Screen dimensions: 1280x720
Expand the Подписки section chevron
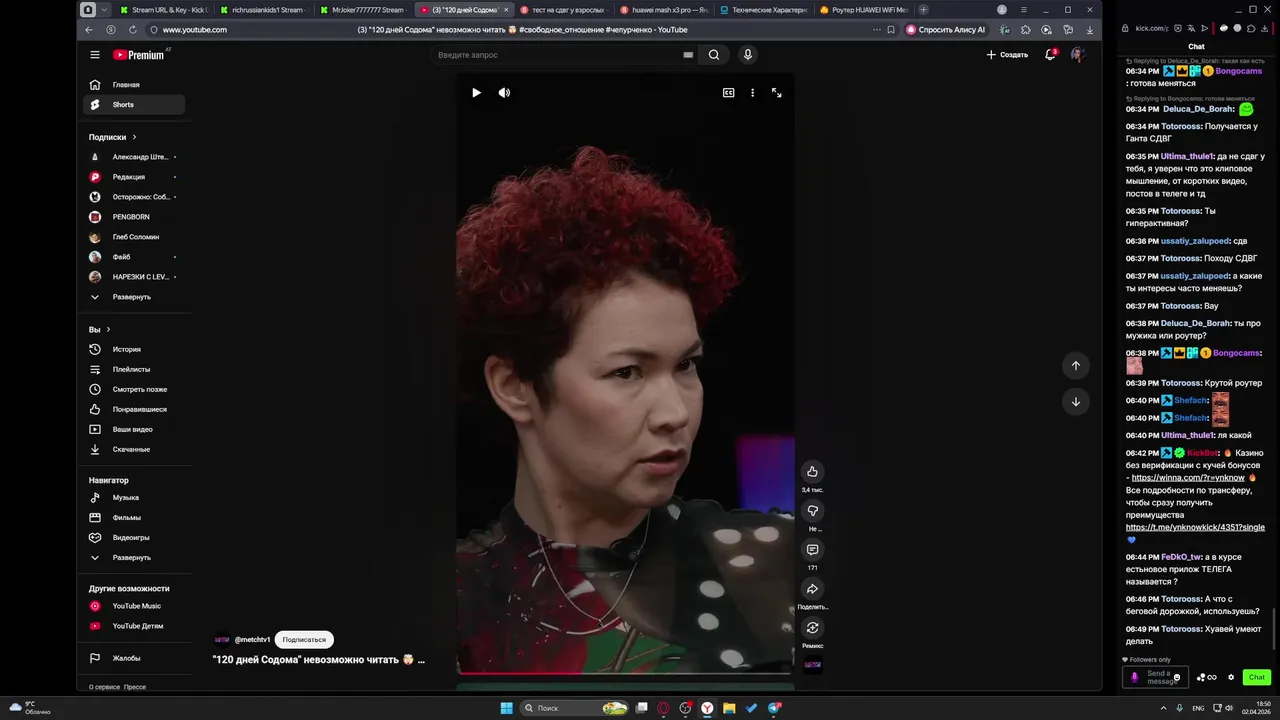pyautogui.click(x=134, y=137)
